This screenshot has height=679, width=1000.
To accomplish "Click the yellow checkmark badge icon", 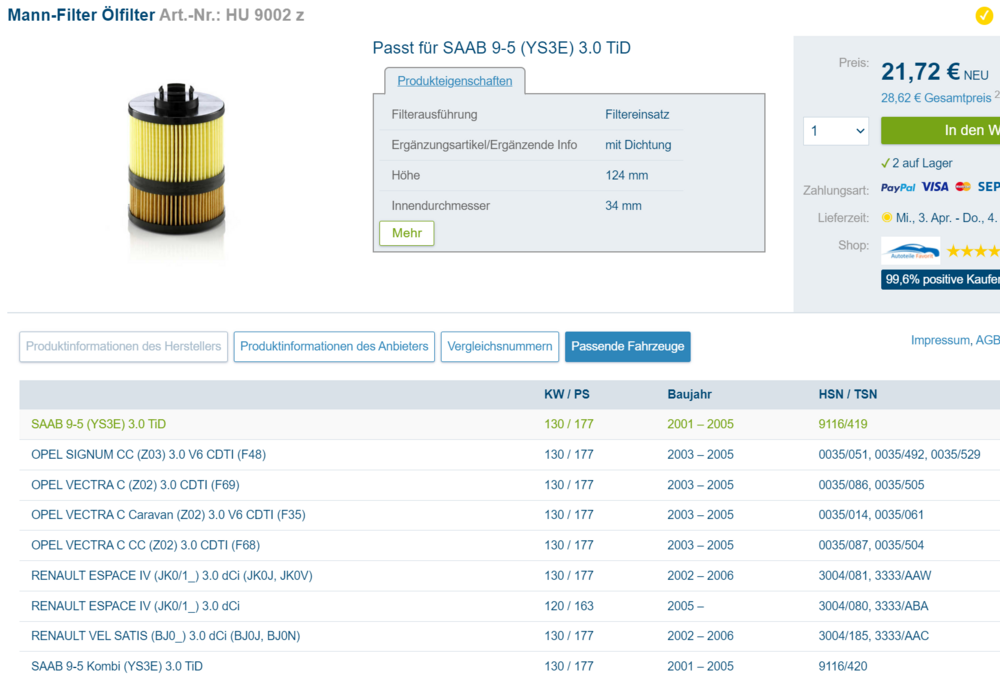I will [x=984, y=15].
